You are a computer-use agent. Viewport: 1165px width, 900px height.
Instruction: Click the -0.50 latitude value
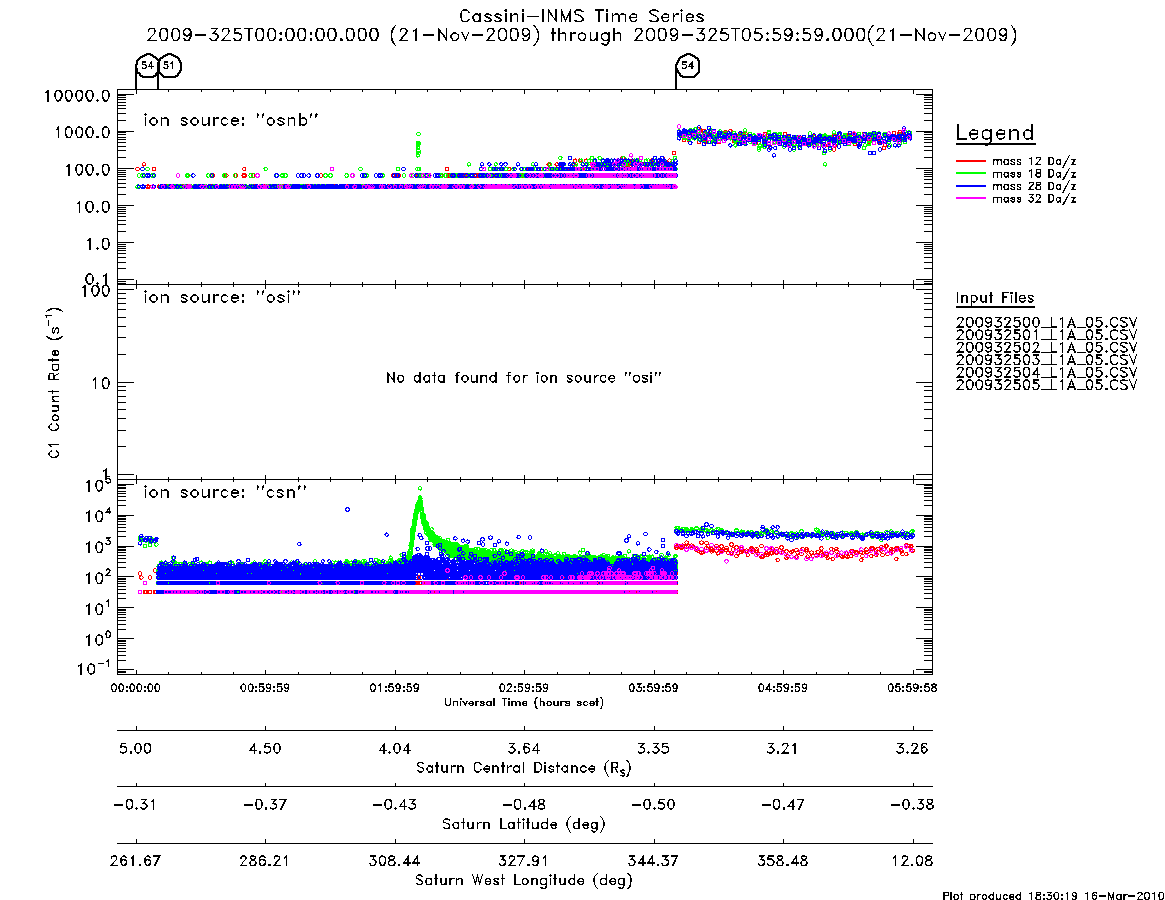653,805
